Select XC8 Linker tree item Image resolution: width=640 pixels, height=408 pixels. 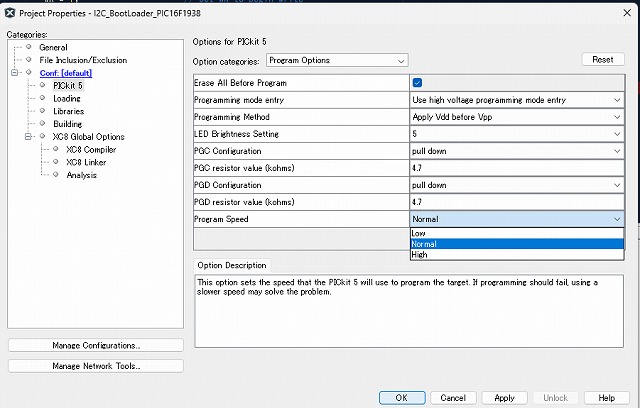pos(86,162)
